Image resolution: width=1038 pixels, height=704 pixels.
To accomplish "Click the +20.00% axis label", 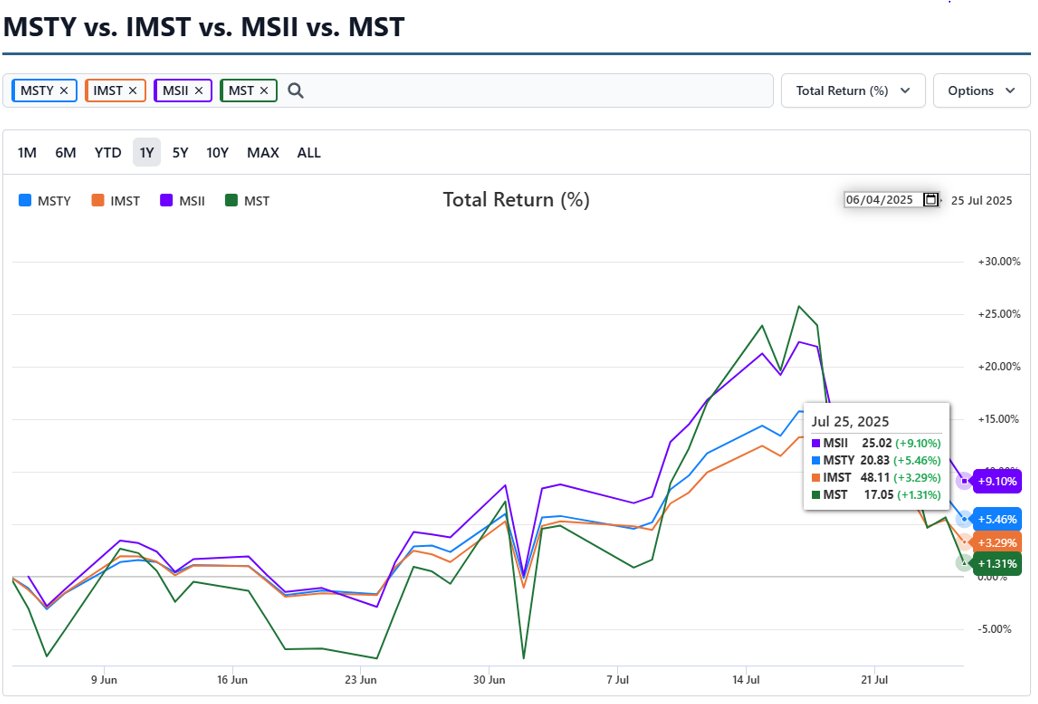I will click(x=999, y=366).
